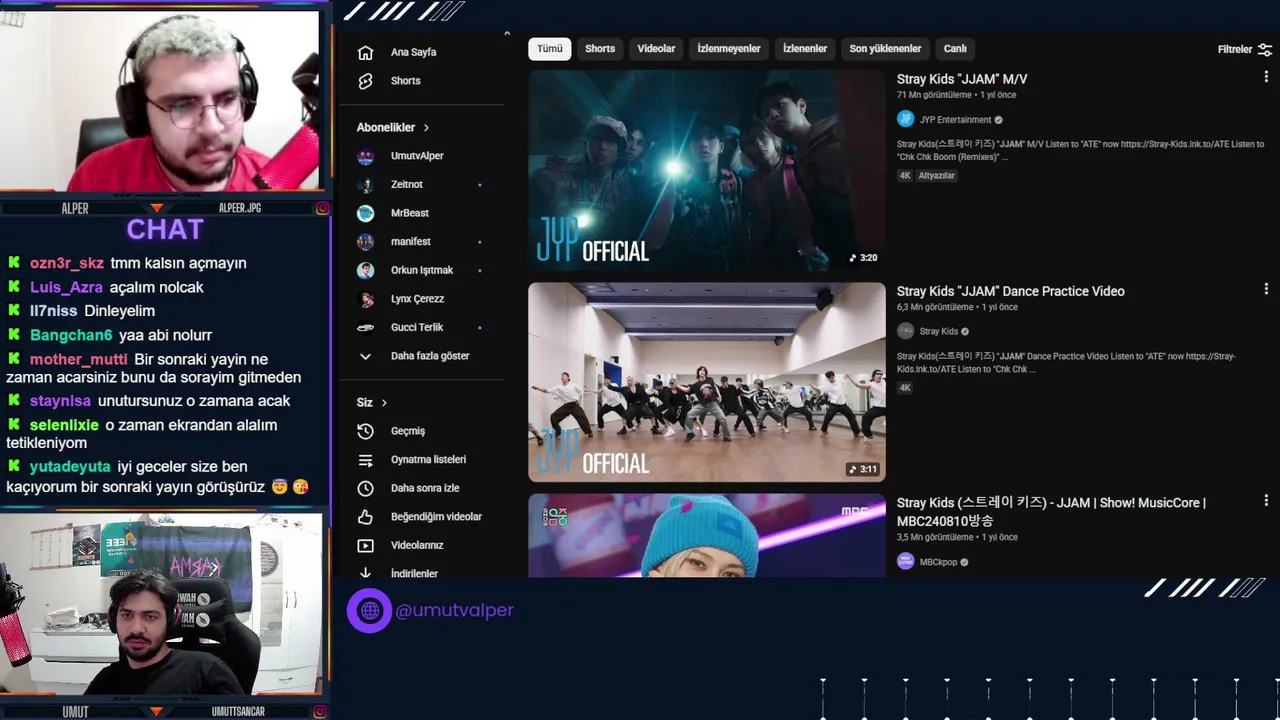Click the 4K badge on Dance Practice result
1280x720 pixels.
(x=905, y=388)
